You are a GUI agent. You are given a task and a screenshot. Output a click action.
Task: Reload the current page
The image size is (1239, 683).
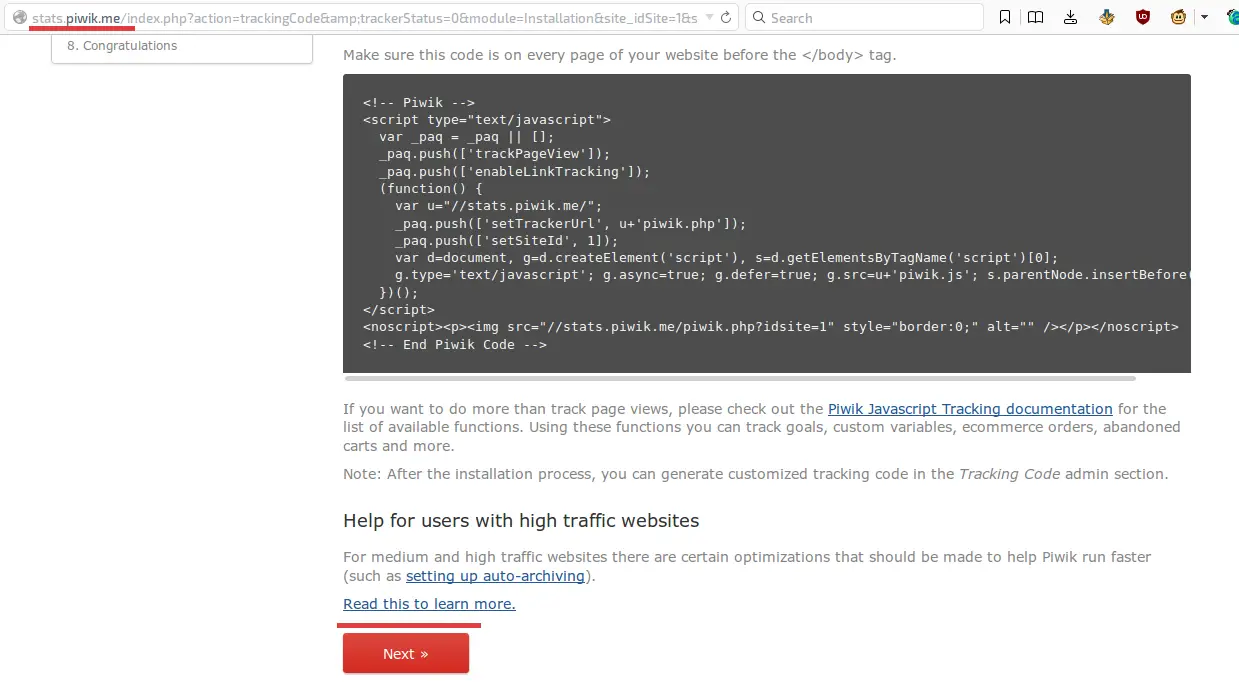[x=727, y=17]
